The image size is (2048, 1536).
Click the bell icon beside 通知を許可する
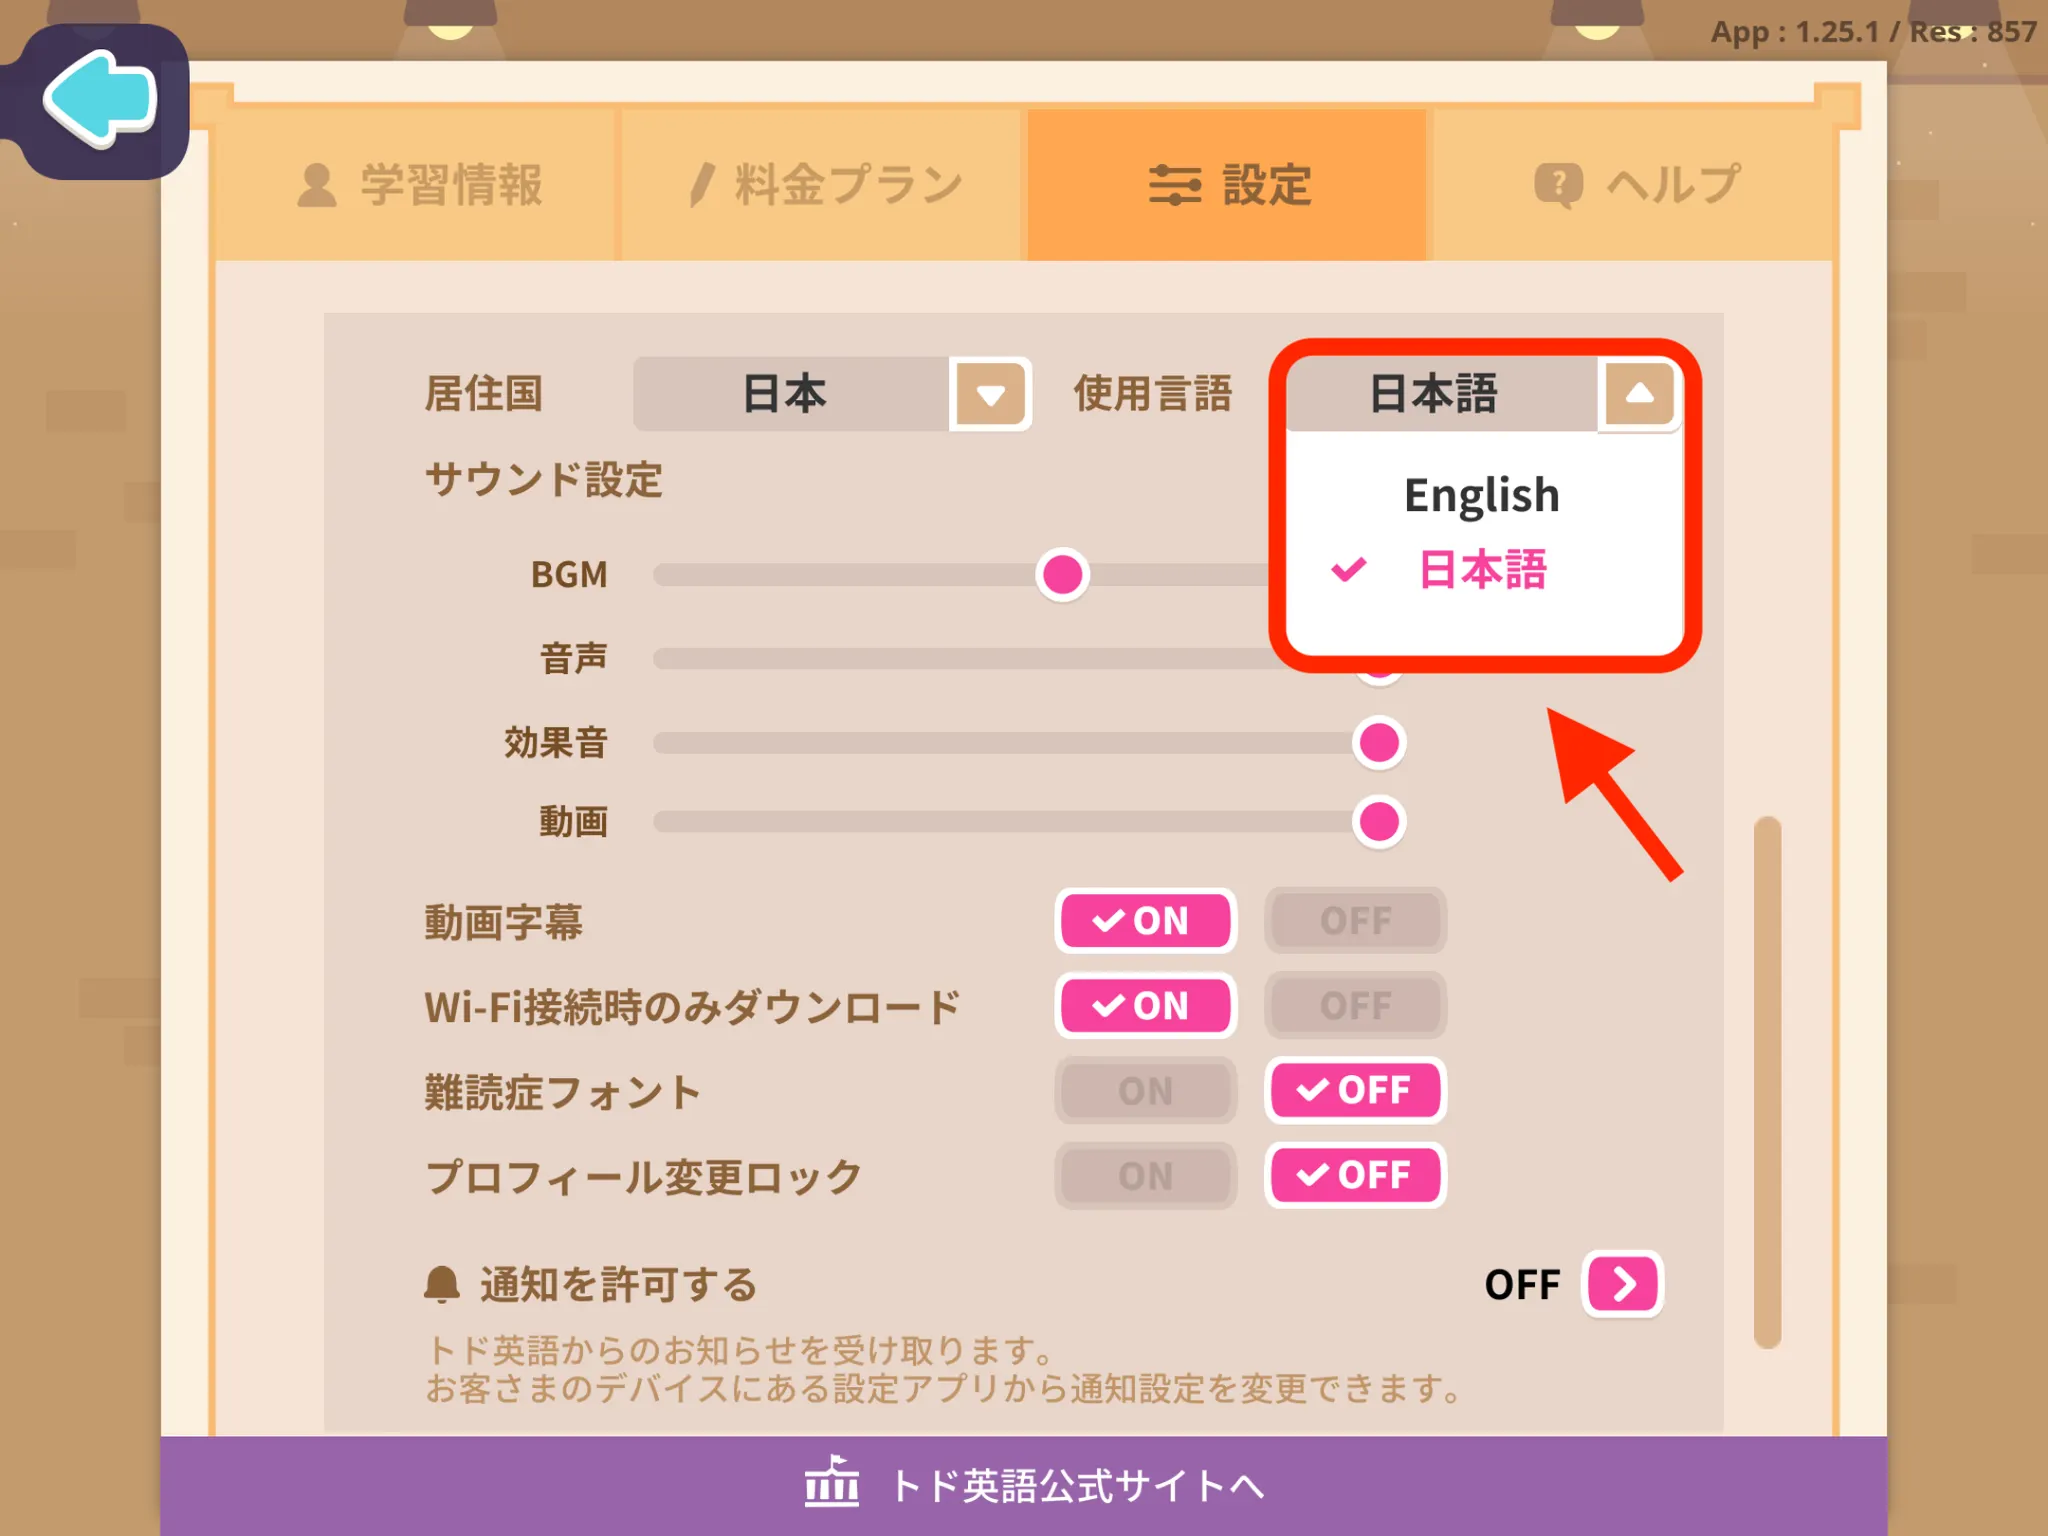pyautogui.click(x=441, y=1284)
